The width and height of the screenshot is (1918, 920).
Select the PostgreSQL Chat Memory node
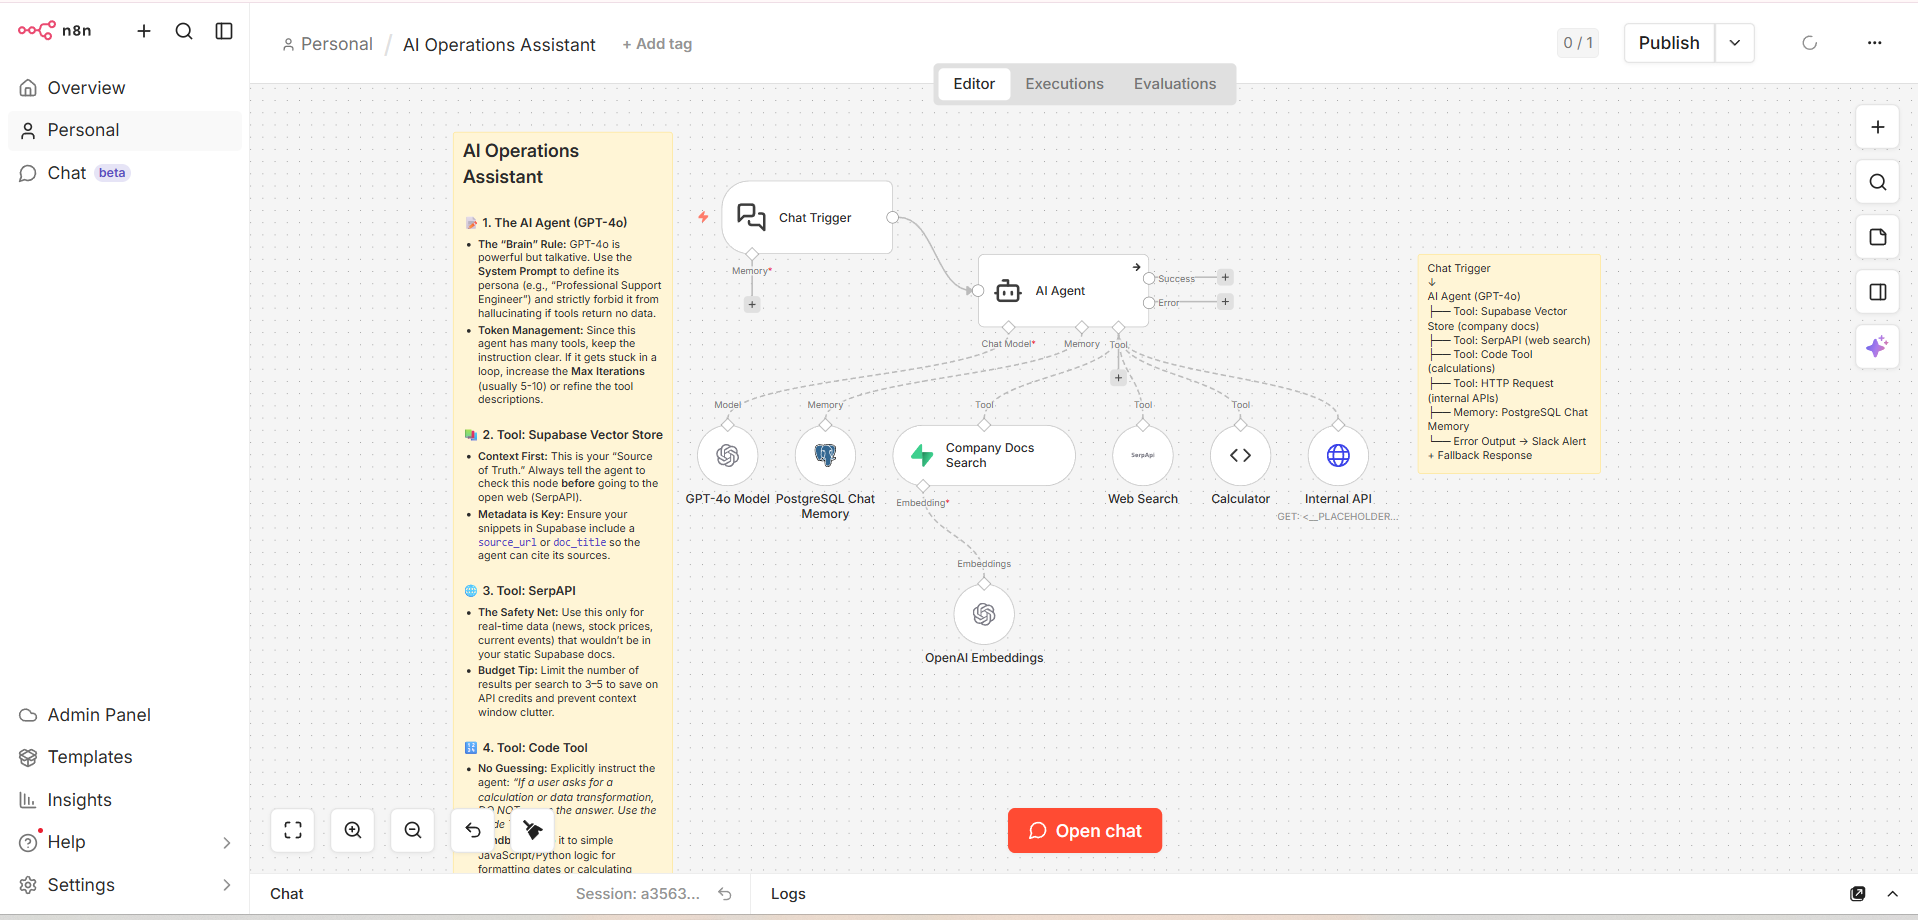(x=825, y=456)
